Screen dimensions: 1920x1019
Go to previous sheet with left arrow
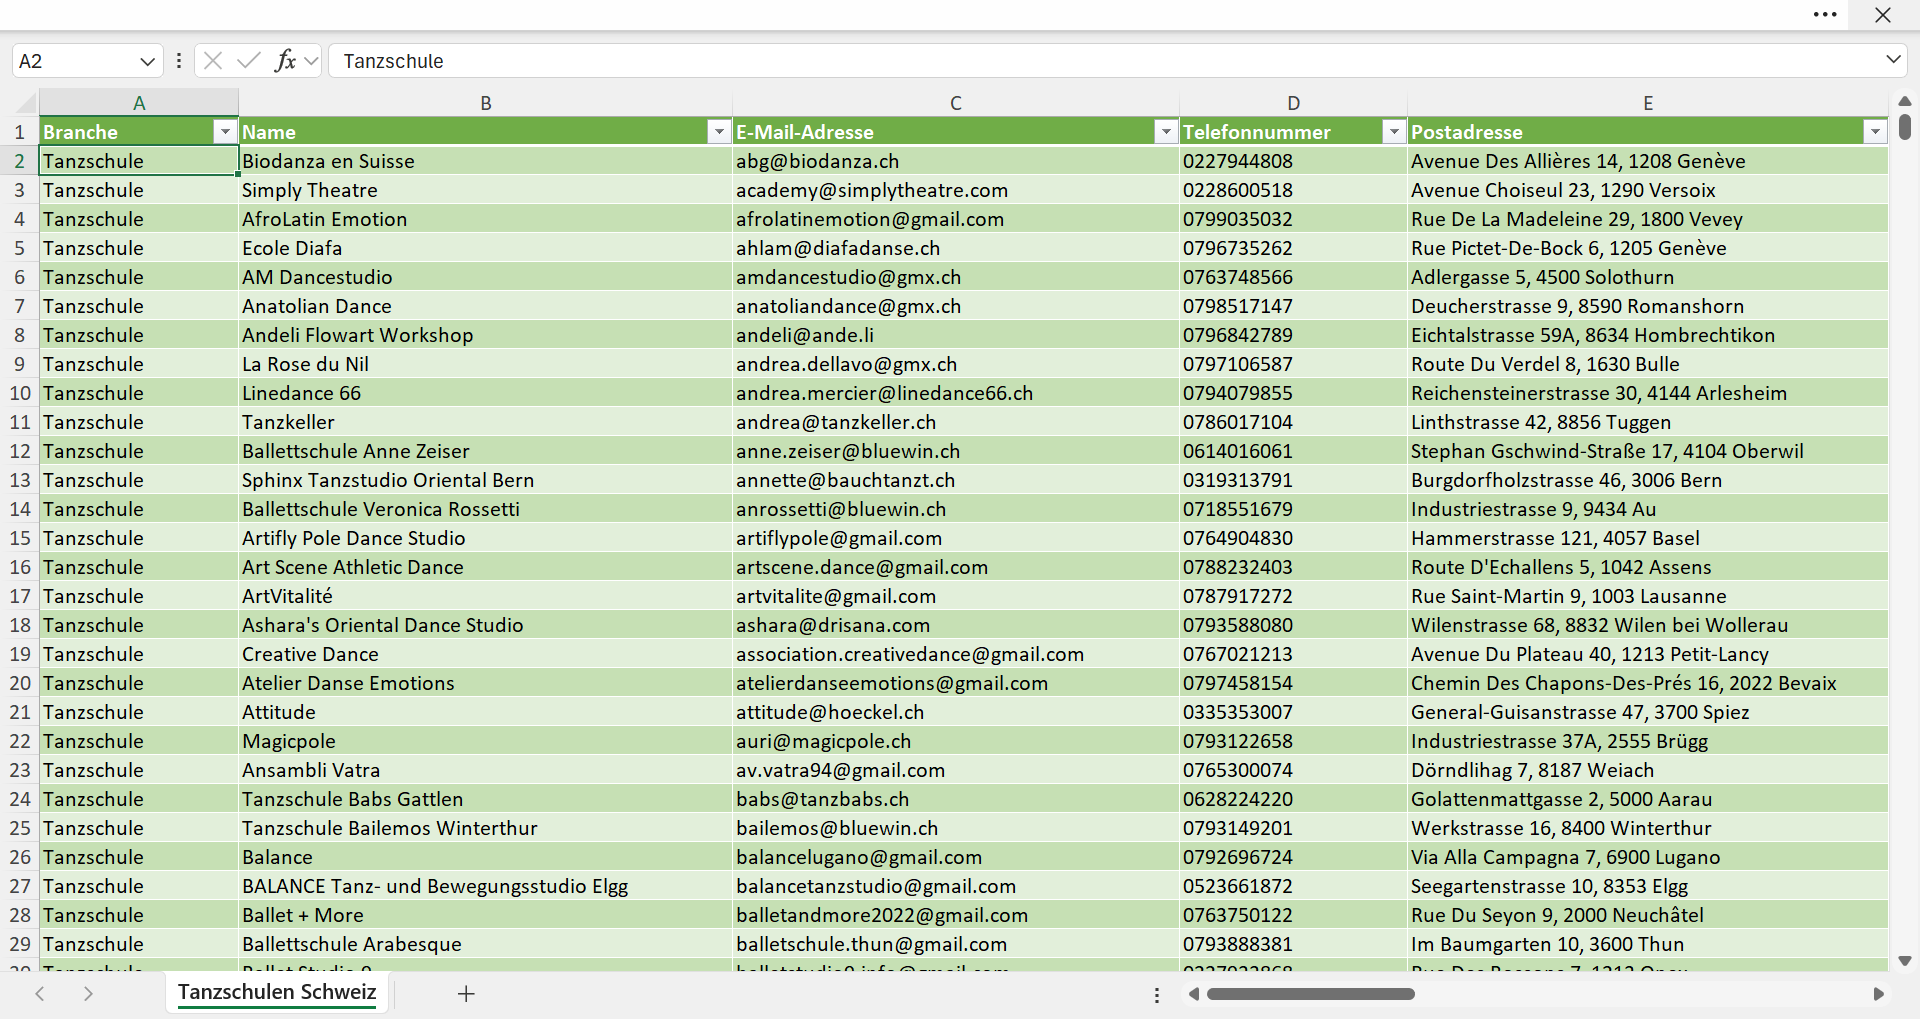[40, 993]
